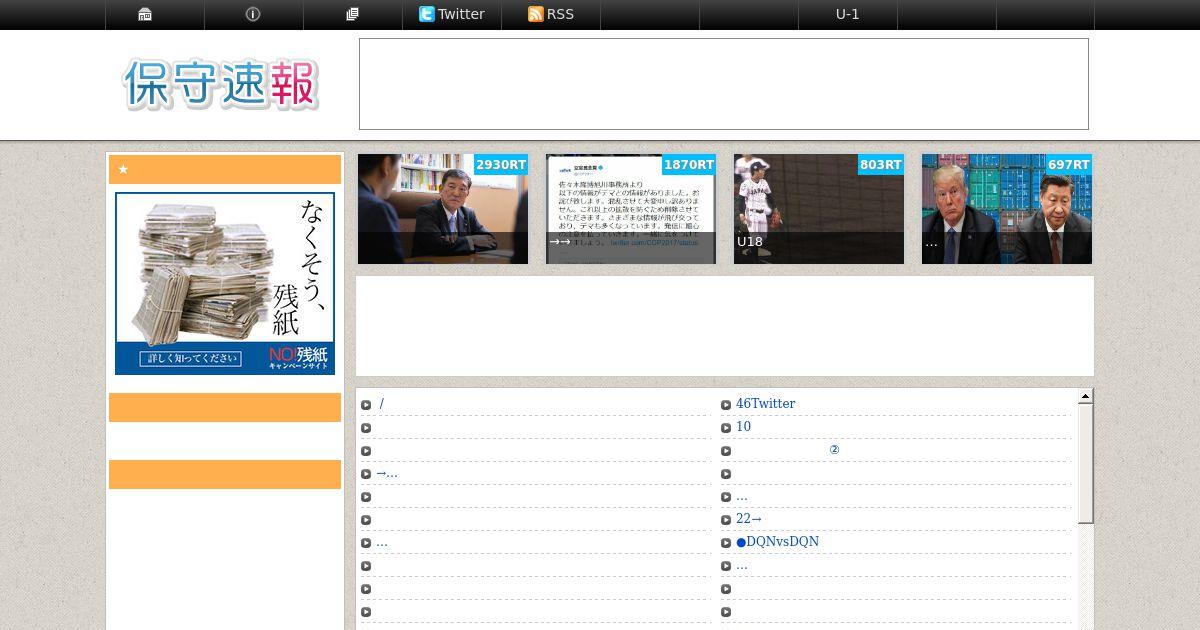The height and width of the screenshot is (630, 1200).
Task: Open the info circle icon in navigation bar
Action: pyautogui.click(x=253, y=14)
